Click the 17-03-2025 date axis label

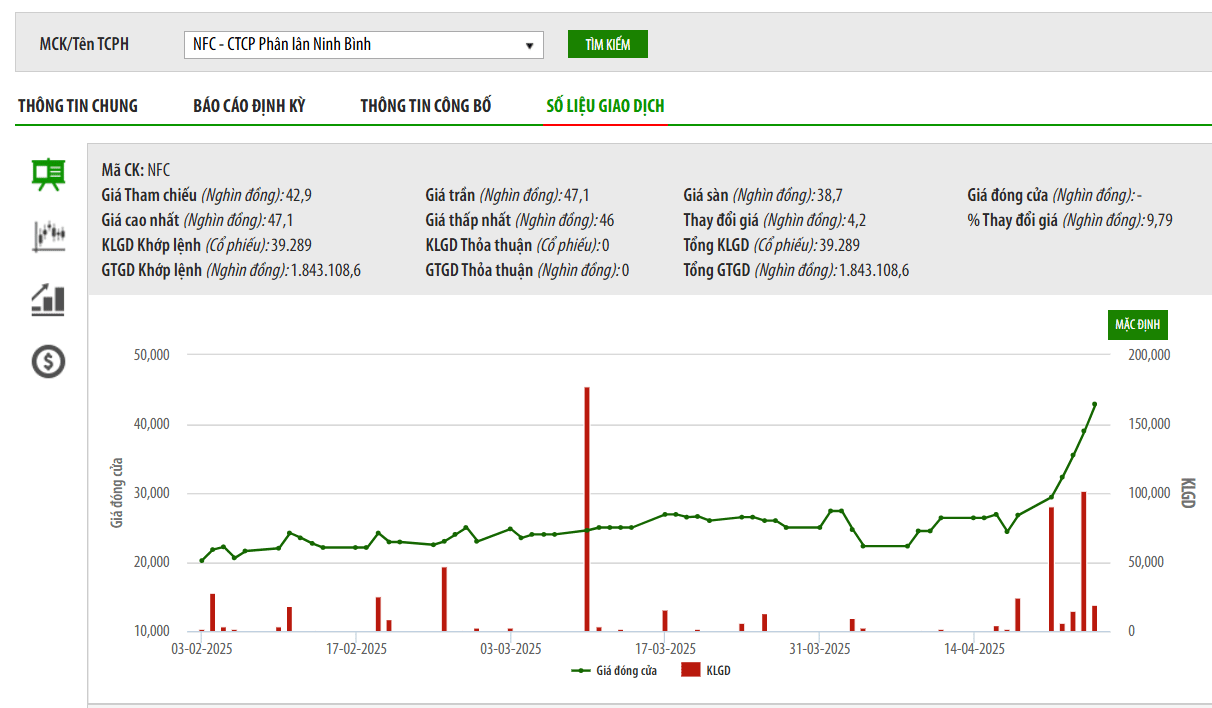click(x=666, y=649)
